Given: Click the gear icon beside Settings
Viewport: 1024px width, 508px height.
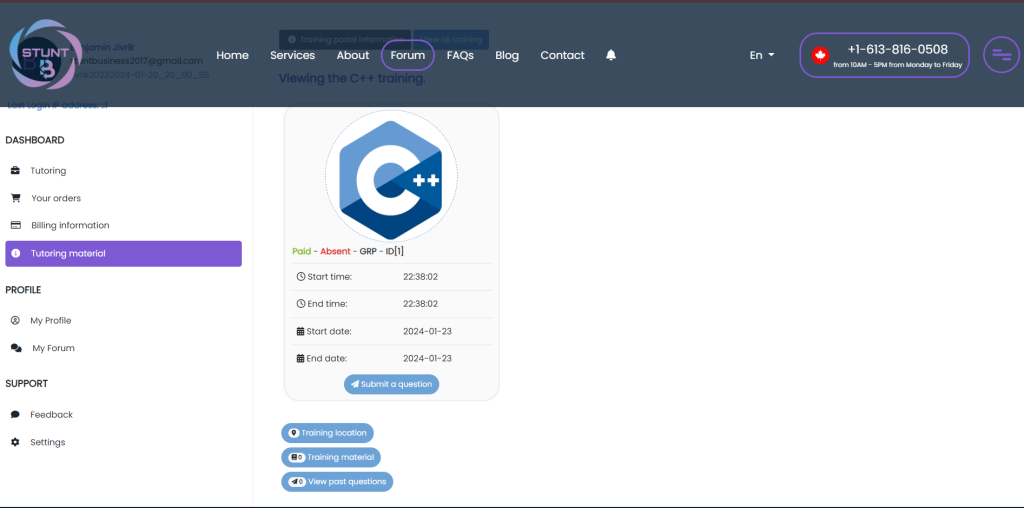Looking at the screenshot, I should 16,442.
